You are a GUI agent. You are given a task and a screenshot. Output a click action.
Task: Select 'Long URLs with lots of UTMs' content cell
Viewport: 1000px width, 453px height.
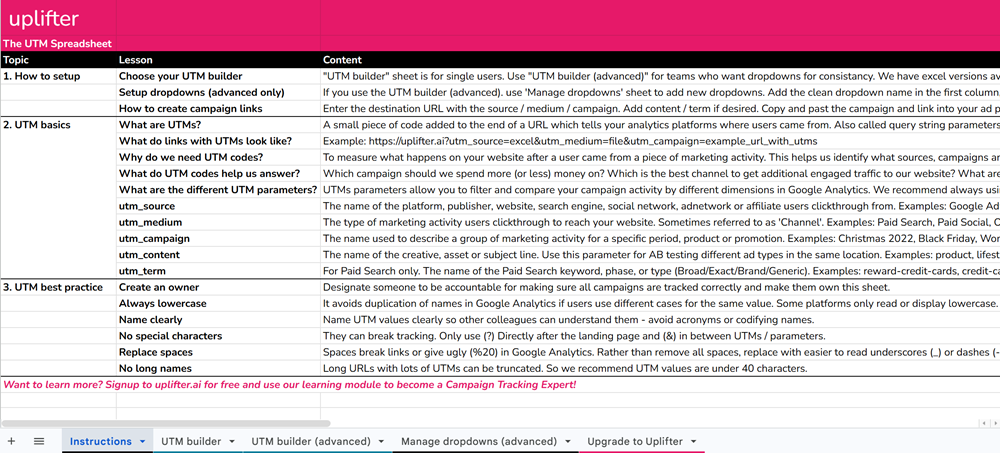660,368
